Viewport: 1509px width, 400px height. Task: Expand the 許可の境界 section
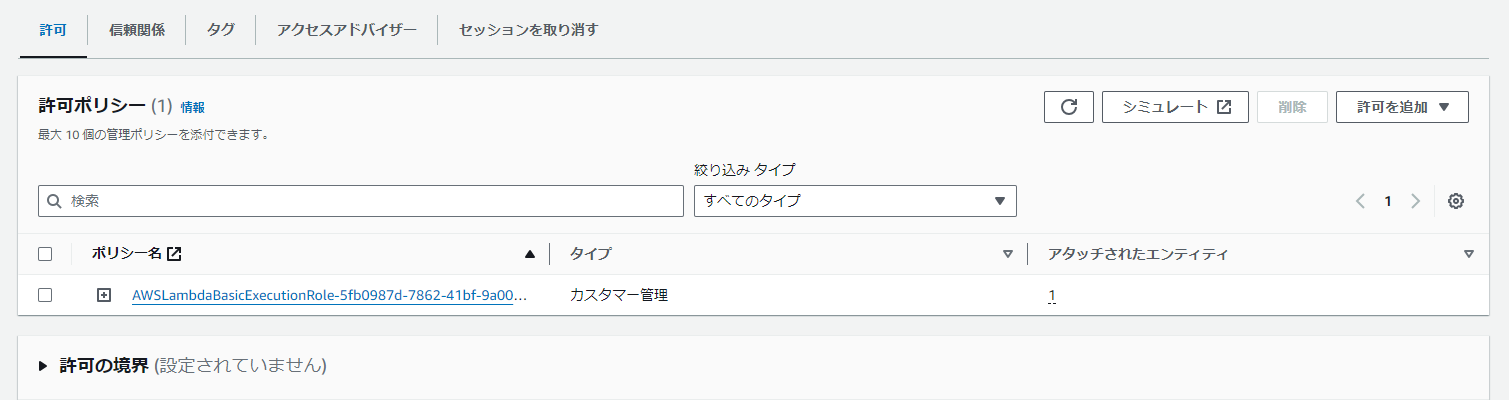click(44, 366)
